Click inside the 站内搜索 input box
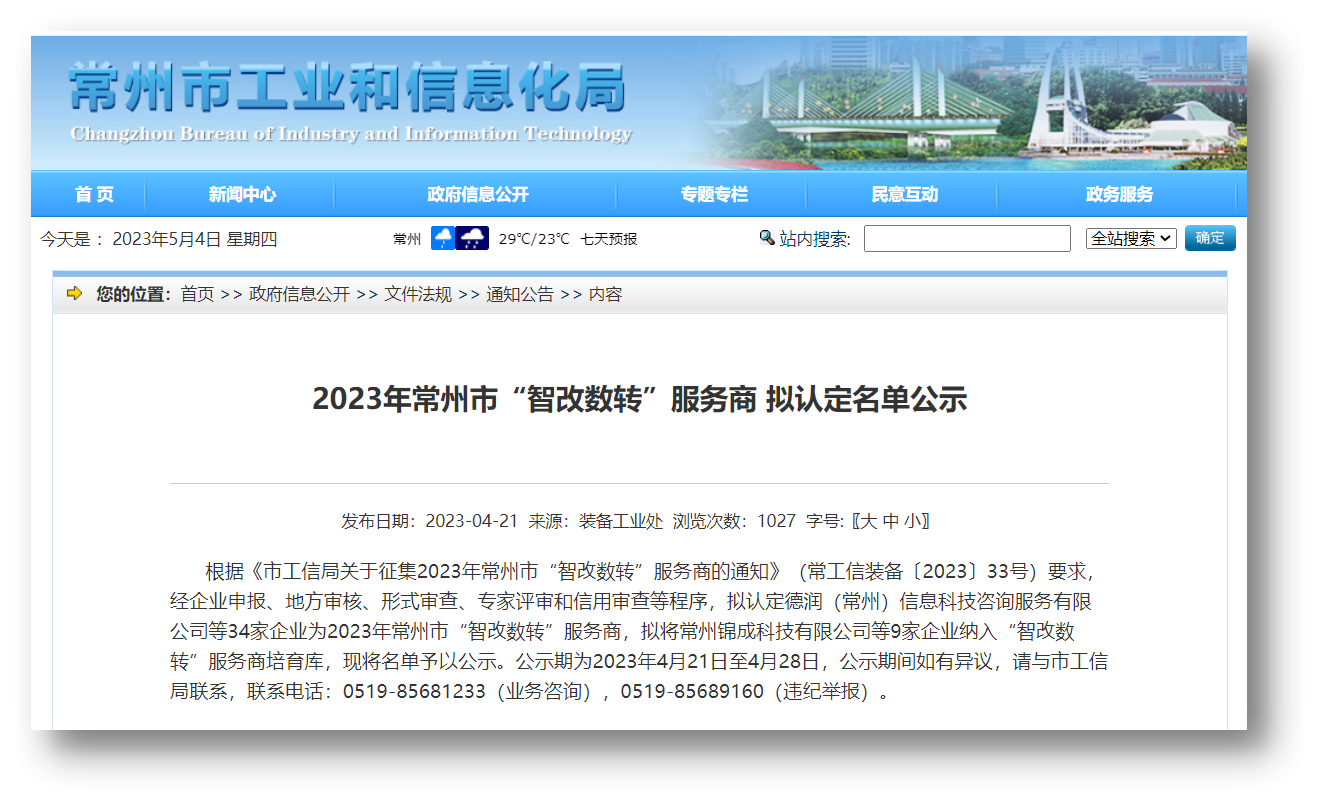 [x=966, y=238]
